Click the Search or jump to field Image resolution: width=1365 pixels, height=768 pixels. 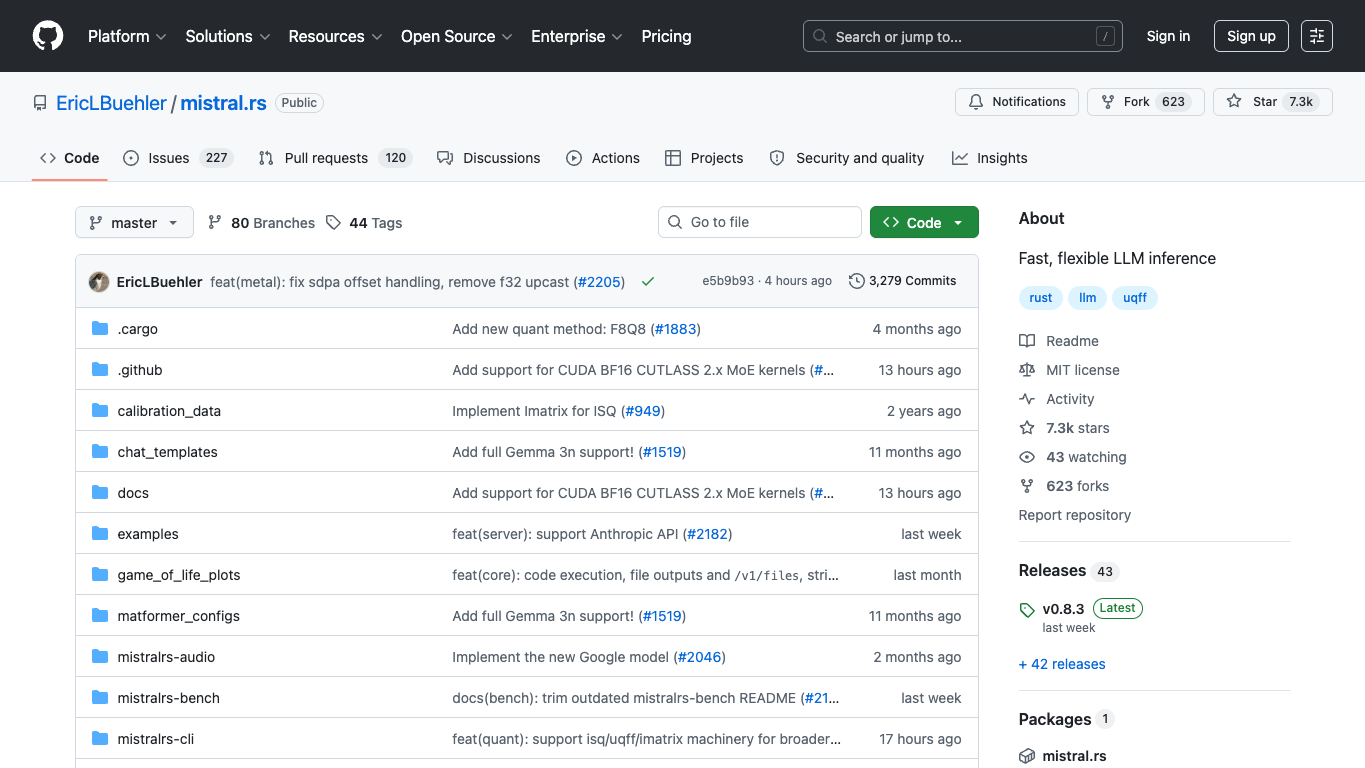963,37
